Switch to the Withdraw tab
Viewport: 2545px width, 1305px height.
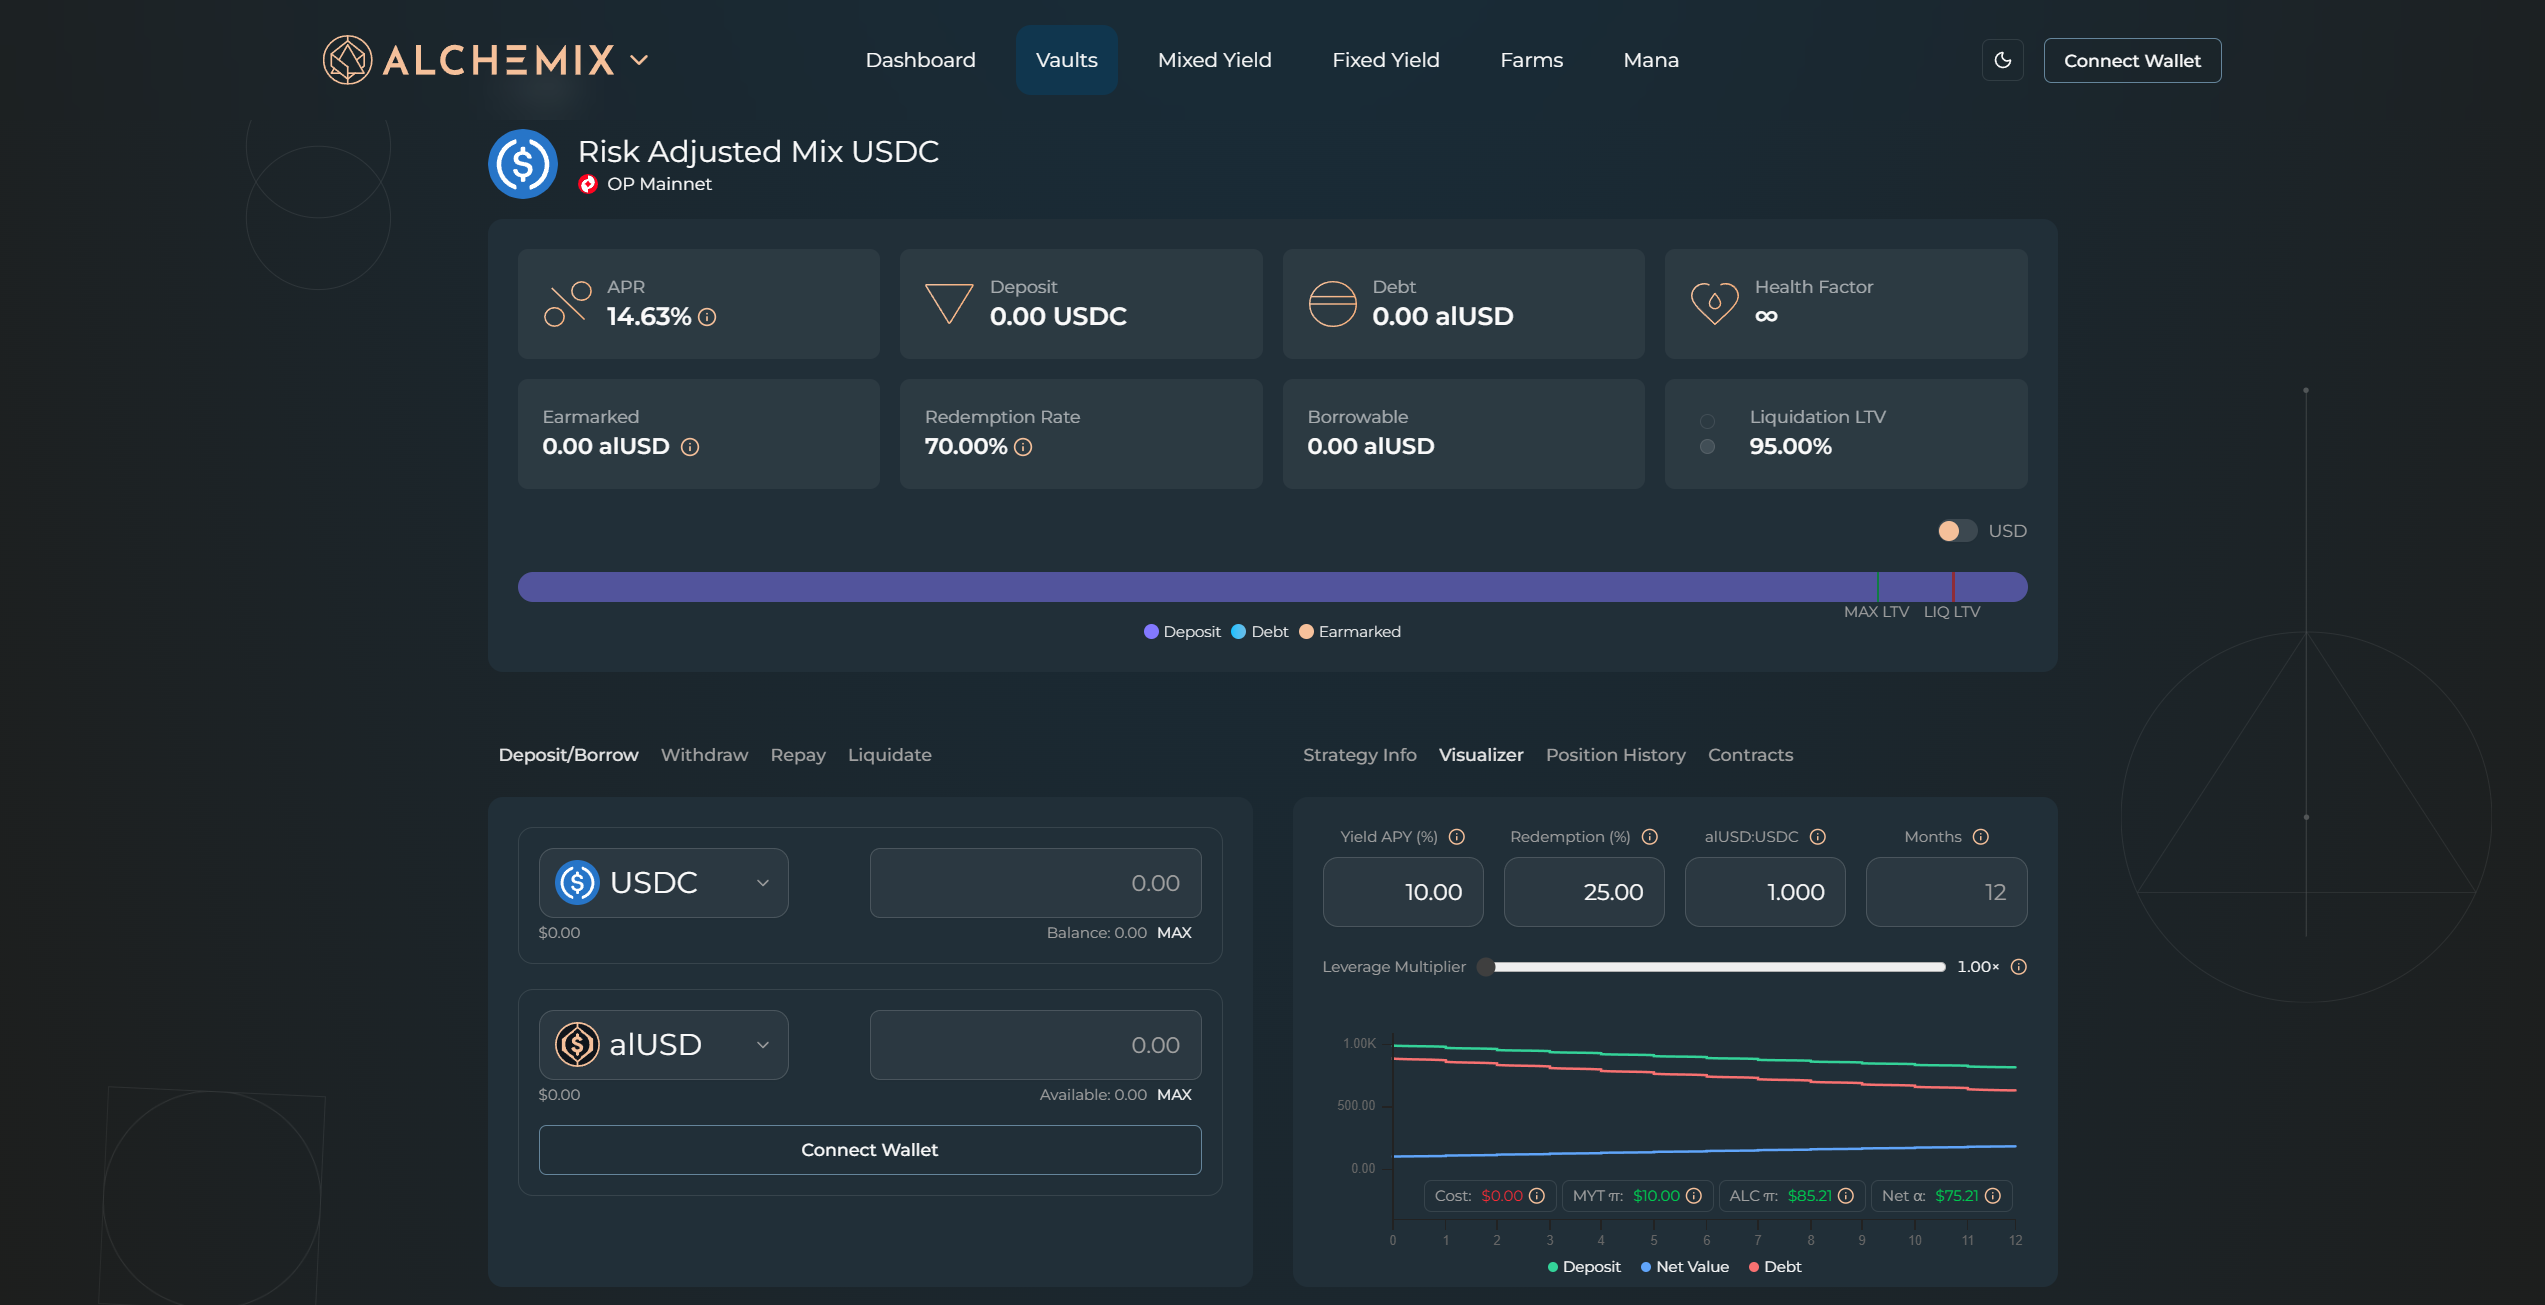click(704, 755)
